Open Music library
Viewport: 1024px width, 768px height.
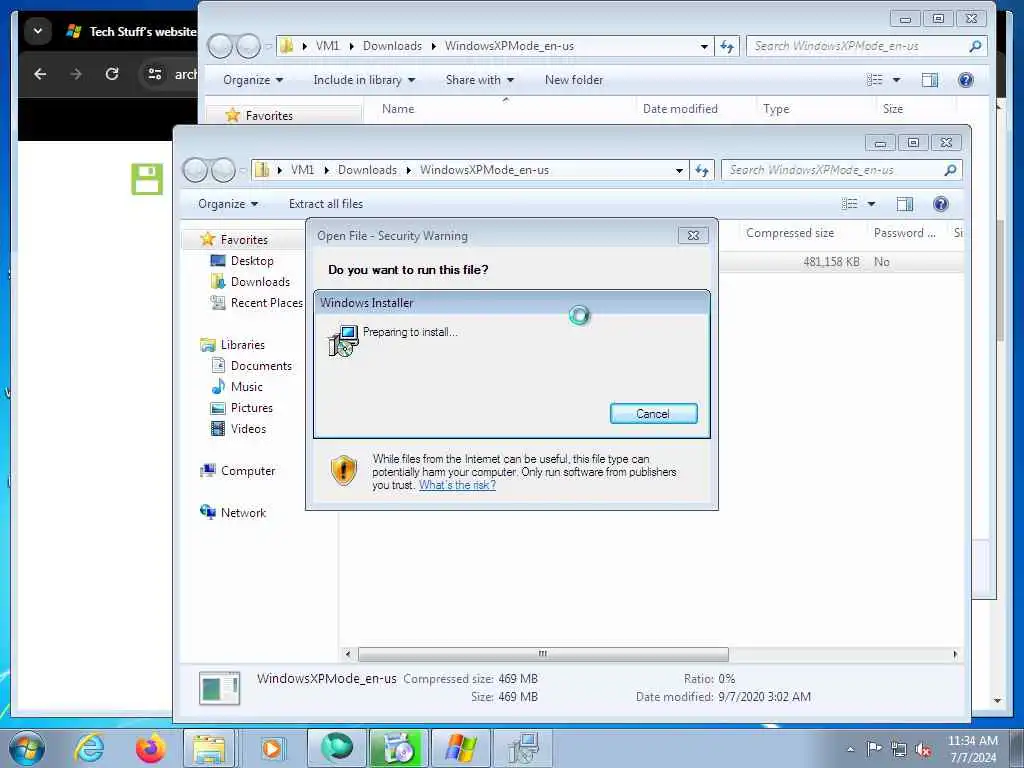click(246, 387)
